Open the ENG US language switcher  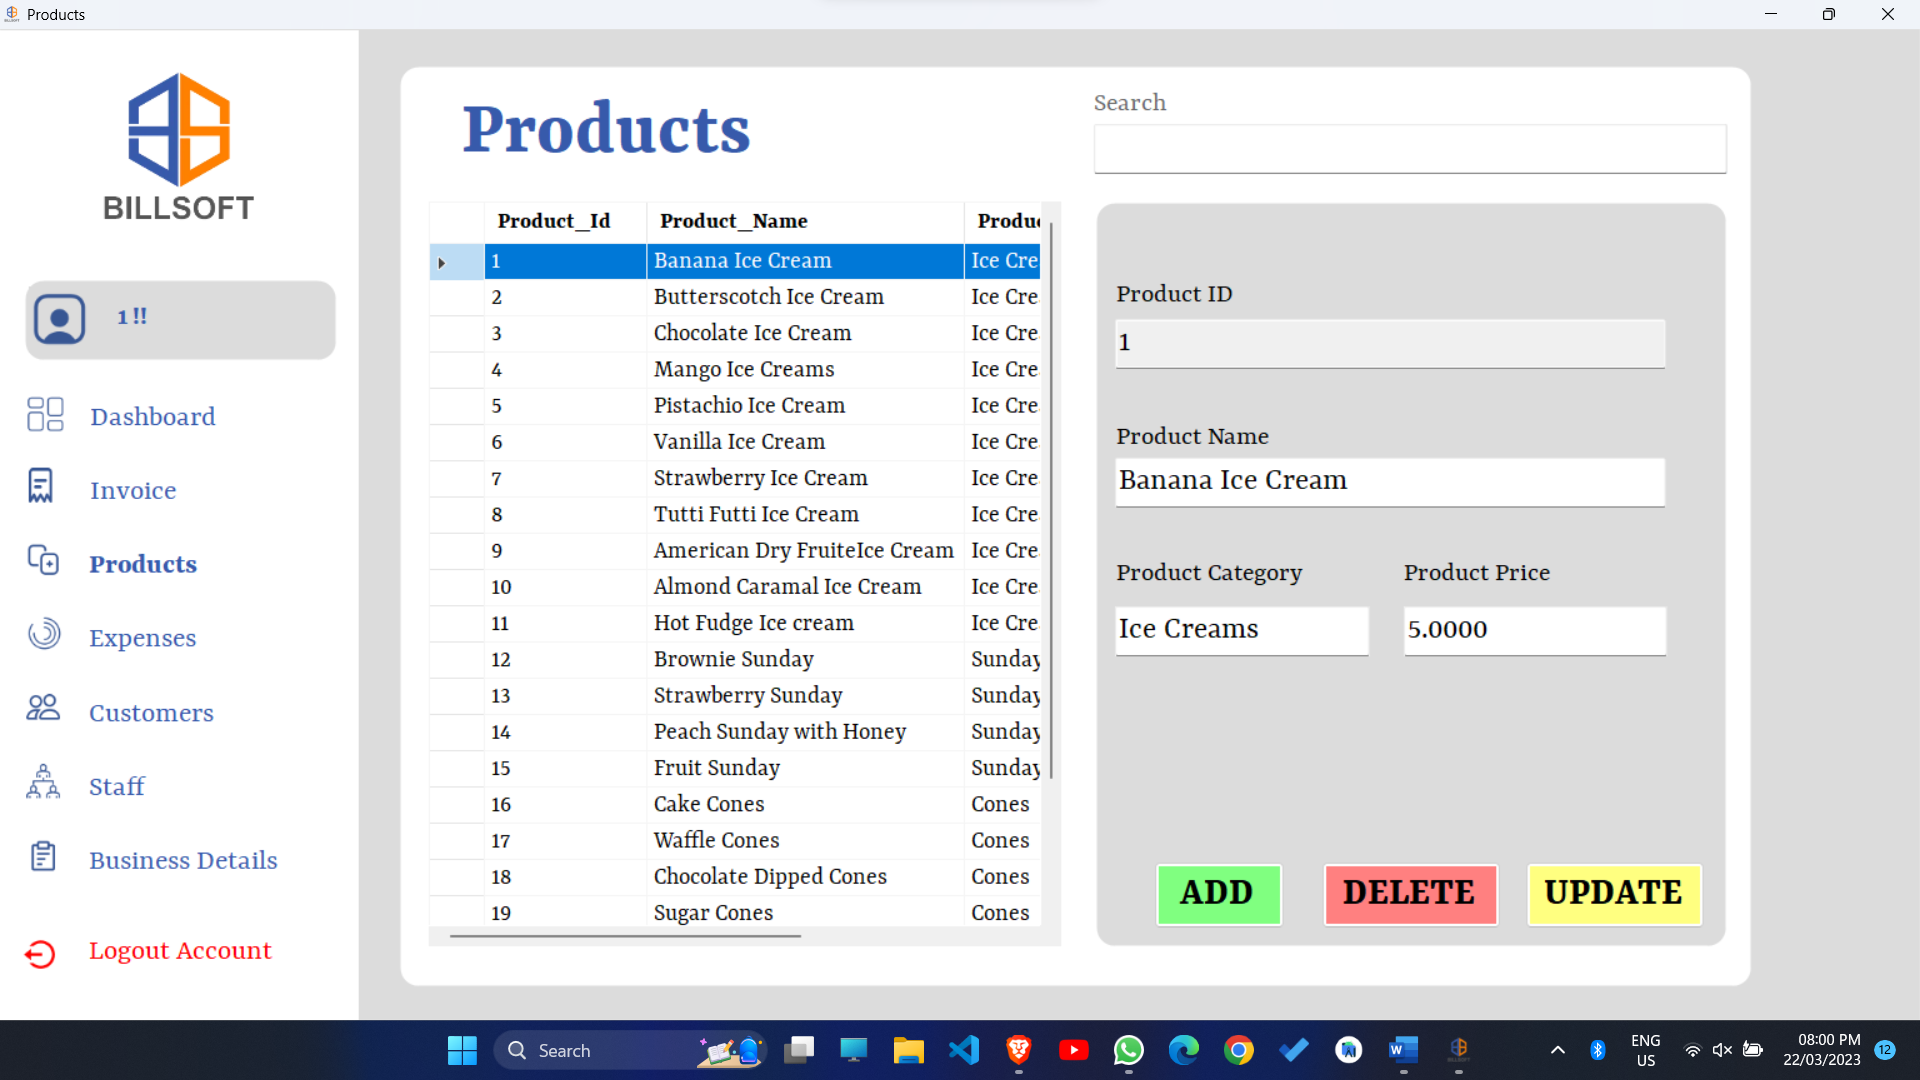click(x=1645, y=1050)
